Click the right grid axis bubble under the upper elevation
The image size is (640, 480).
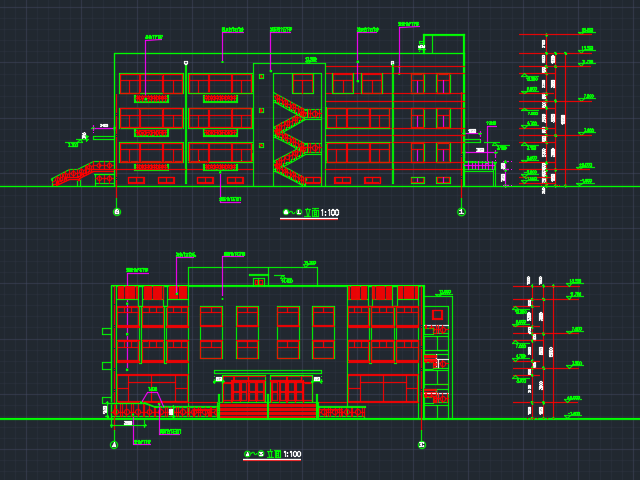coord(461,212)
